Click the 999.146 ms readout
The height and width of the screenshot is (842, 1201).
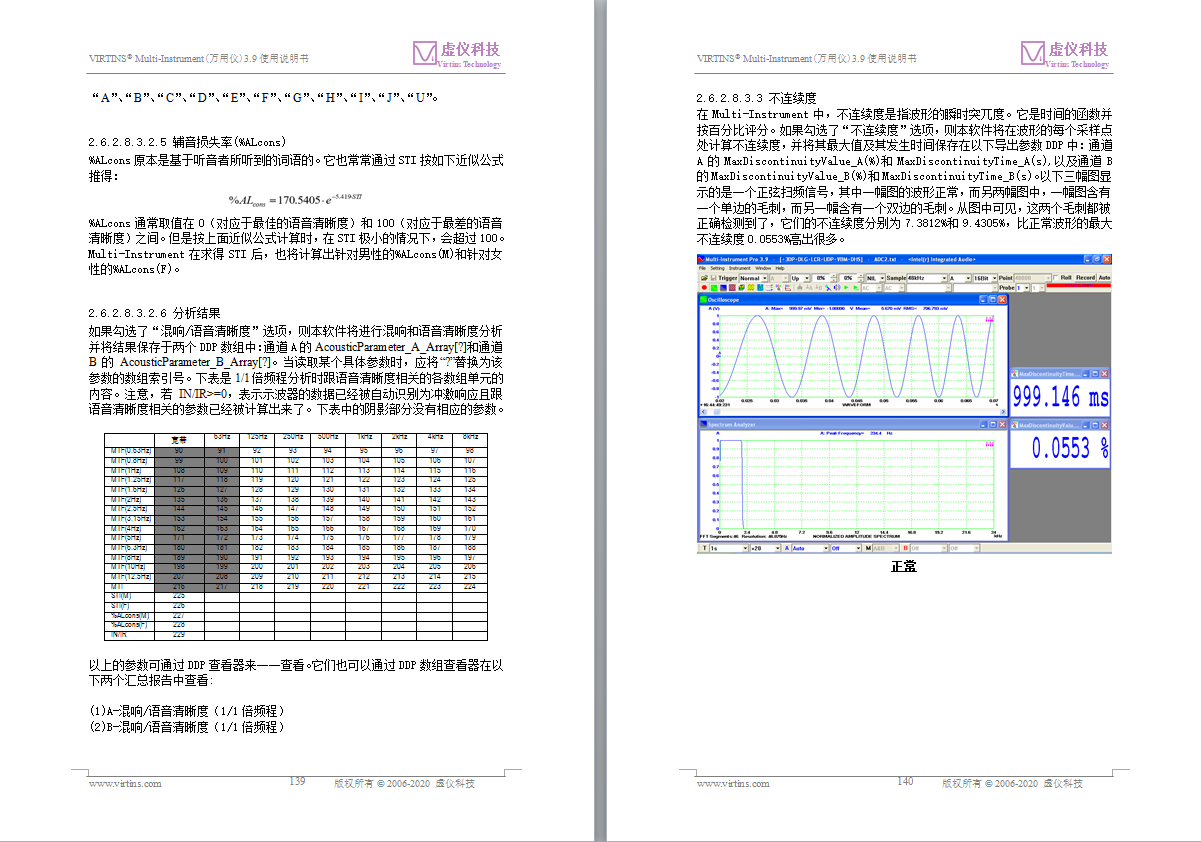[1061, 397]
